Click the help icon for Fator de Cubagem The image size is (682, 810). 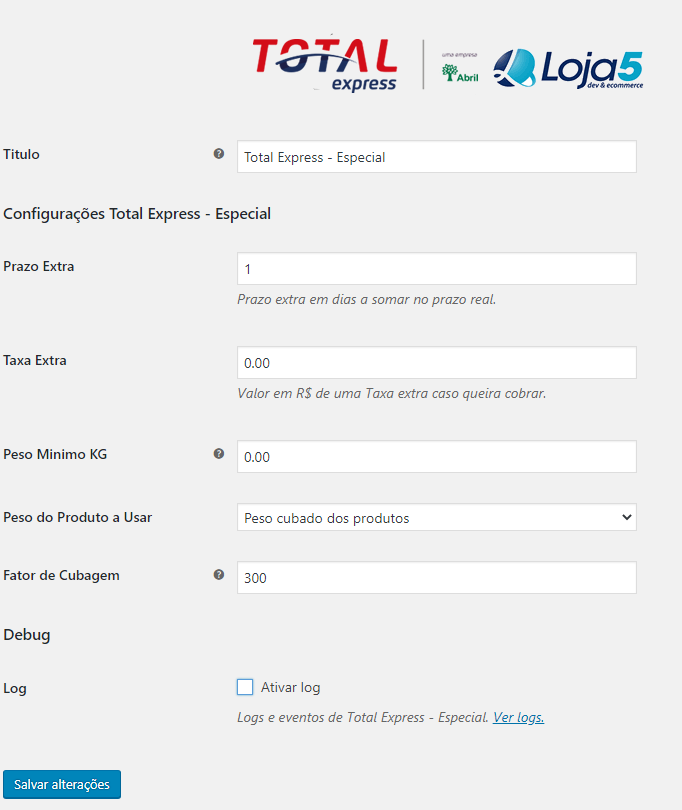[x=219, y=574]
